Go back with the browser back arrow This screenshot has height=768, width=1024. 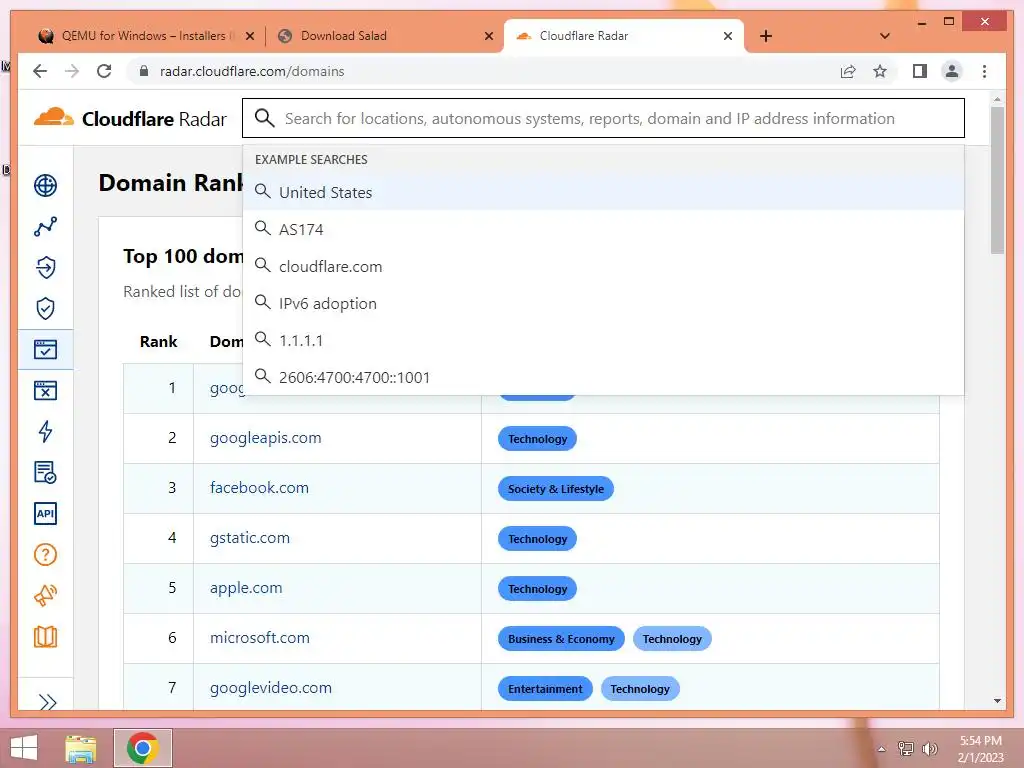coord(40,71)
